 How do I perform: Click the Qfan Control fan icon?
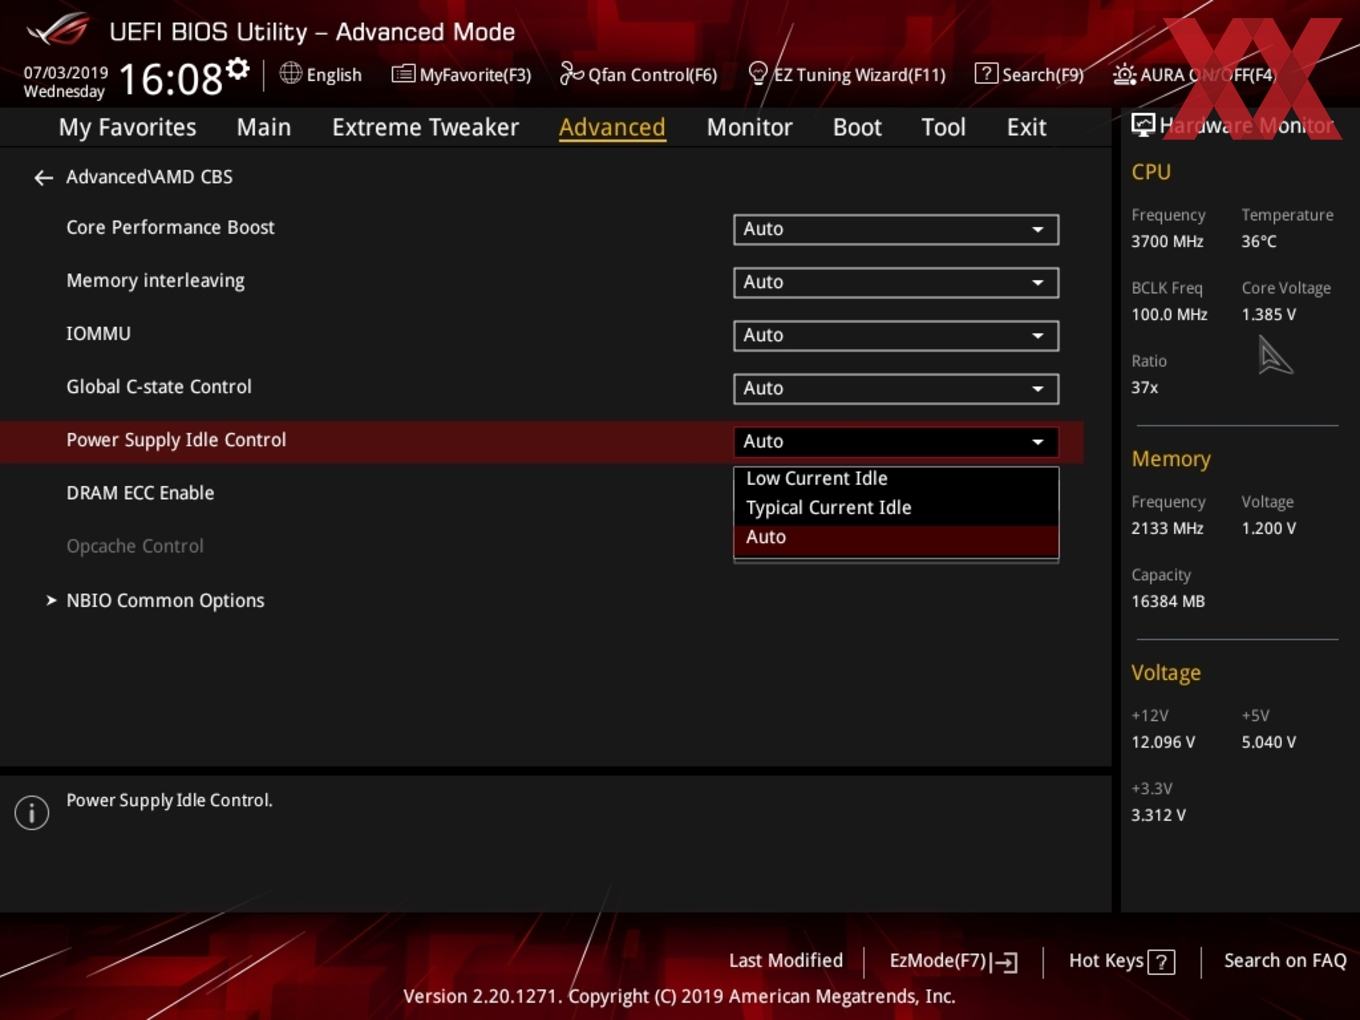[x=571, y=73]
